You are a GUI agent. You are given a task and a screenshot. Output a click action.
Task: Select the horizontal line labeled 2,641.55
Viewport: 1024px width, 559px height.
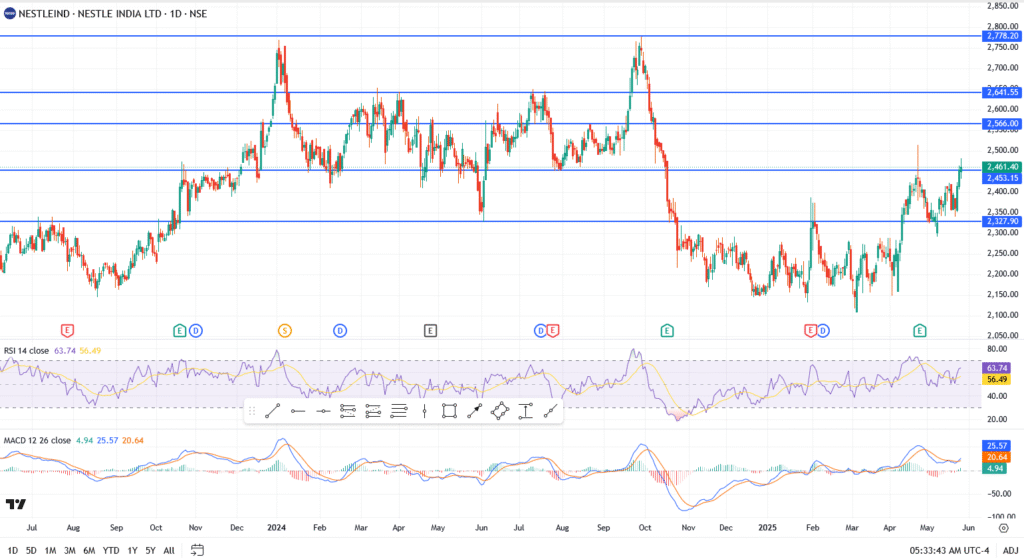coord(490,92)
